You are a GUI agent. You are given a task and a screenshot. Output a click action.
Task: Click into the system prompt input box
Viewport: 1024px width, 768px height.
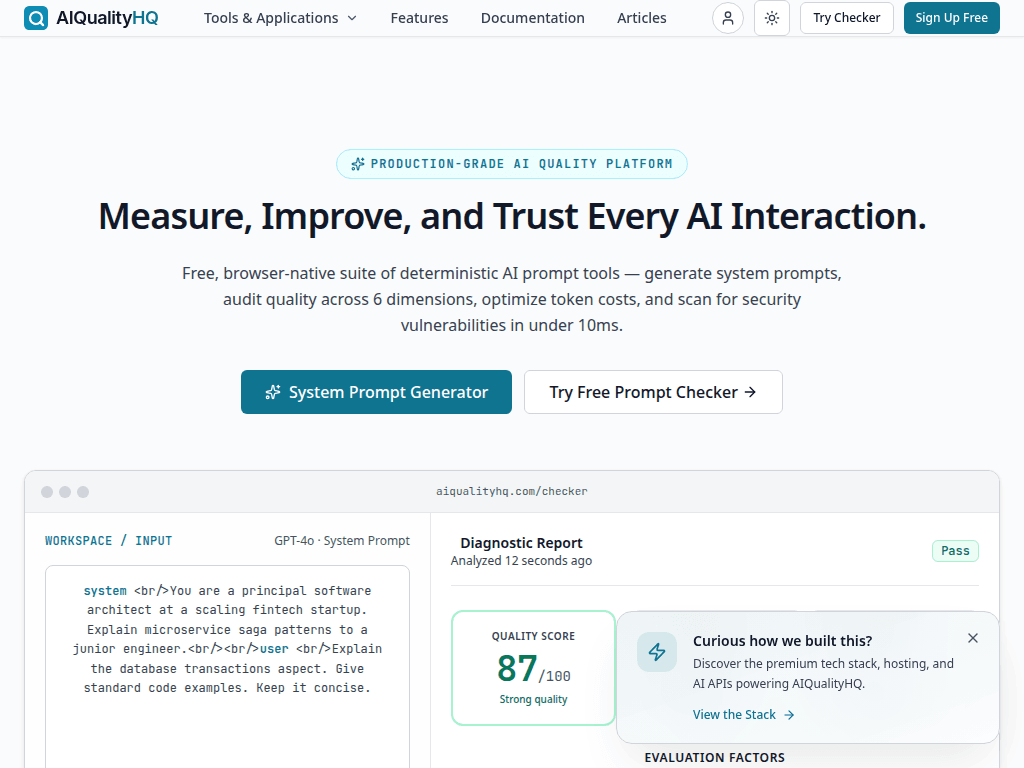click(x=227, y=666)
